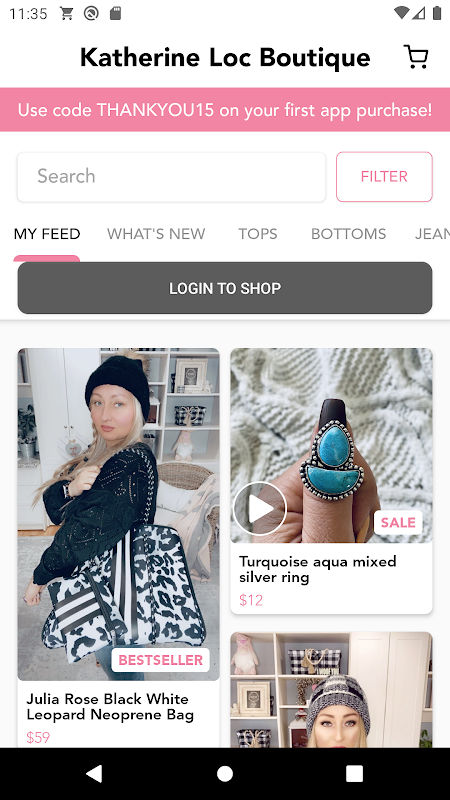Viewport: 450px width, 800px height.
Task: Play the turquoise ring video
Action: click(x=260, y=508)
